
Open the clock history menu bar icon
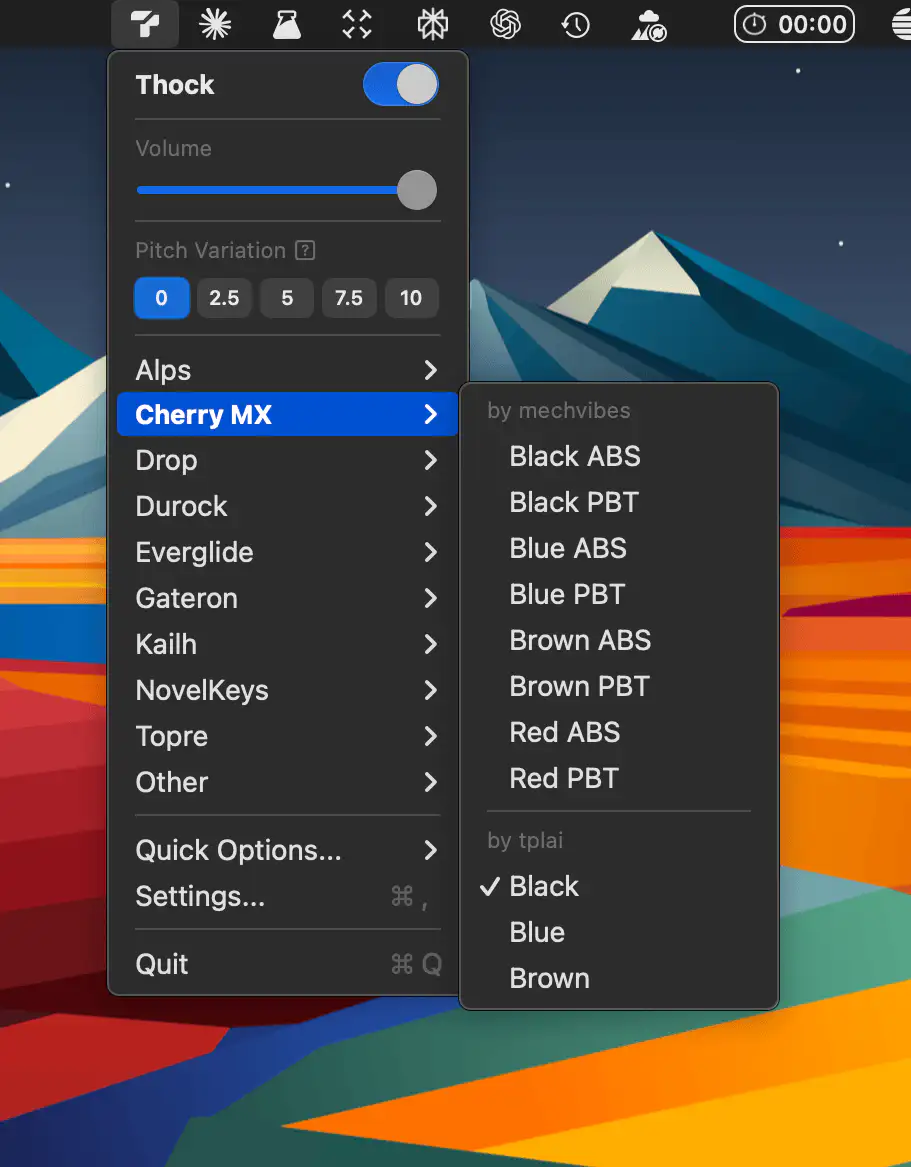575,24
